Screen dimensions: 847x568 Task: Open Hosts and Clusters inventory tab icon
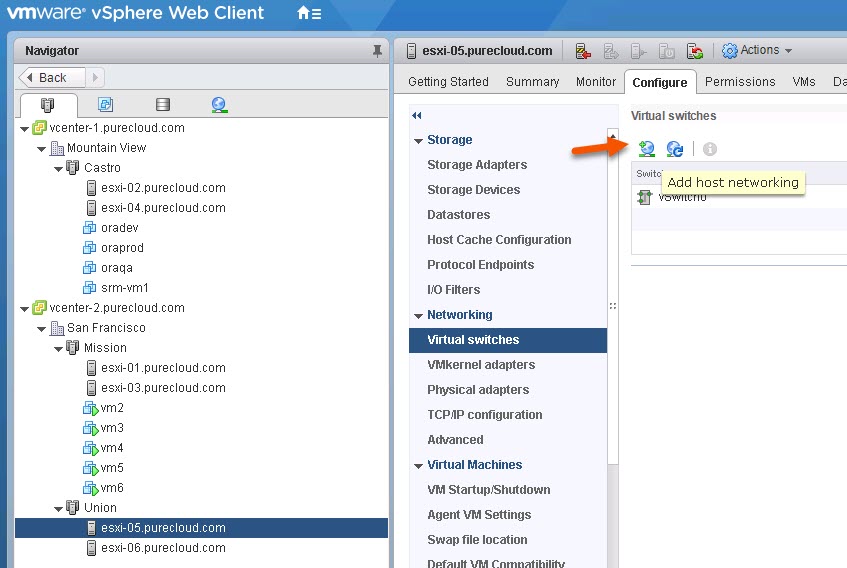click(48, 104)
